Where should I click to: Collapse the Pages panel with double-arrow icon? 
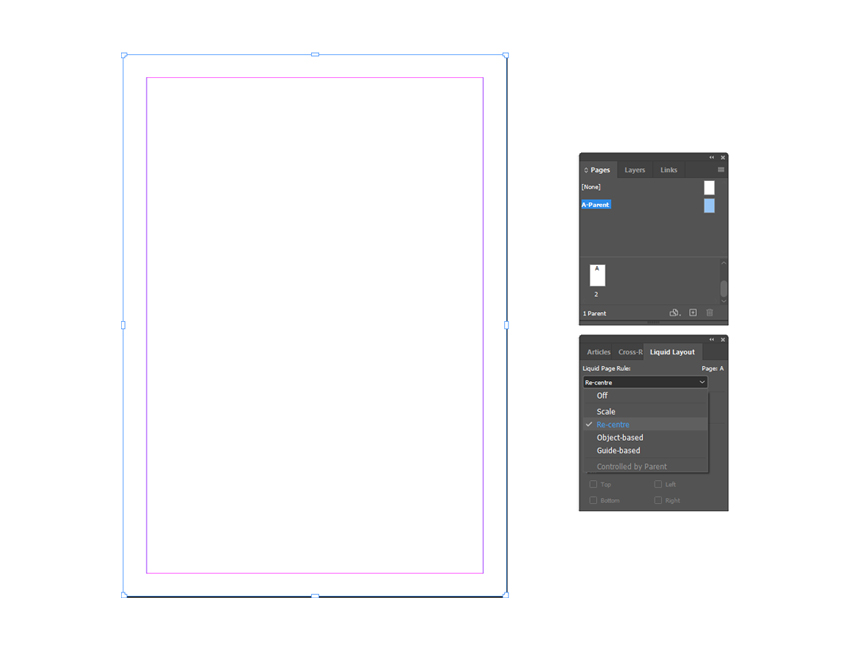712,157
